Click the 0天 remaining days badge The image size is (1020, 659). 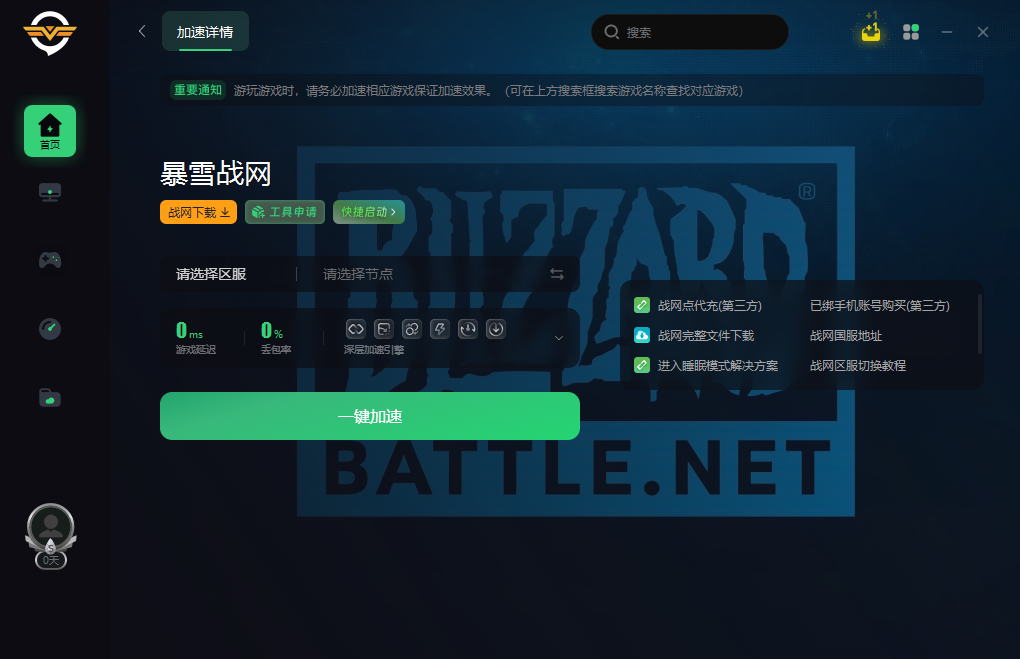coord(51,560)
